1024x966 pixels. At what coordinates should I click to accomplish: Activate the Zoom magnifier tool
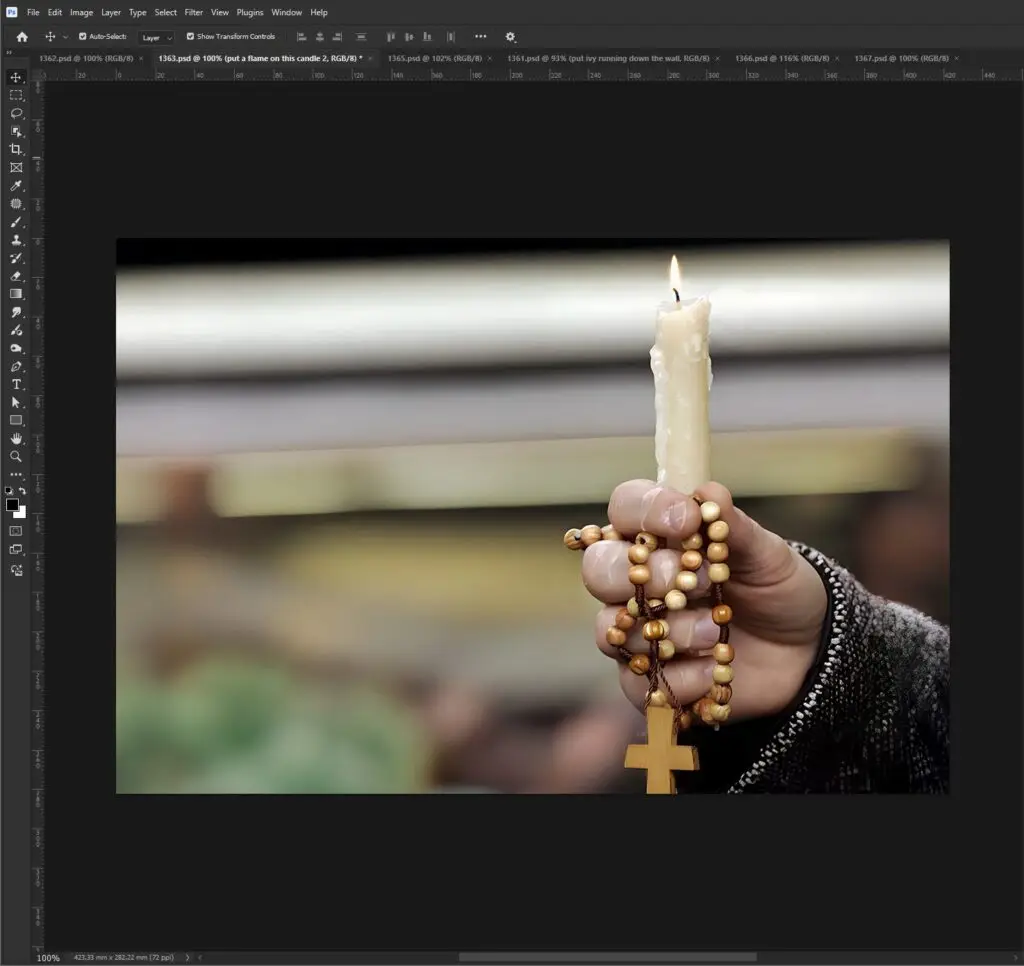click(x=16, y=456)
